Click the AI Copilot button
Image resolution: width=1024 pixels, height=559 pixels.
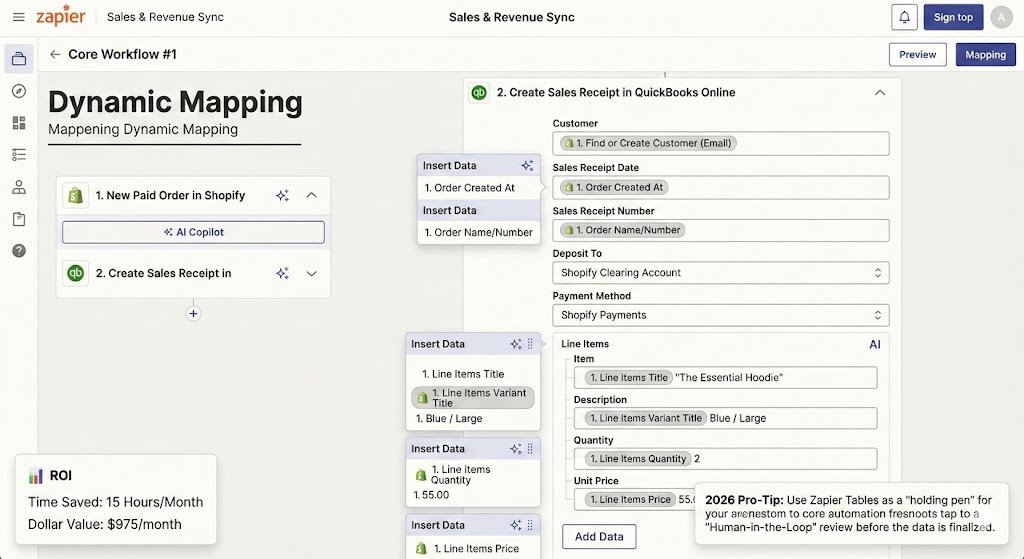point(193,232)
